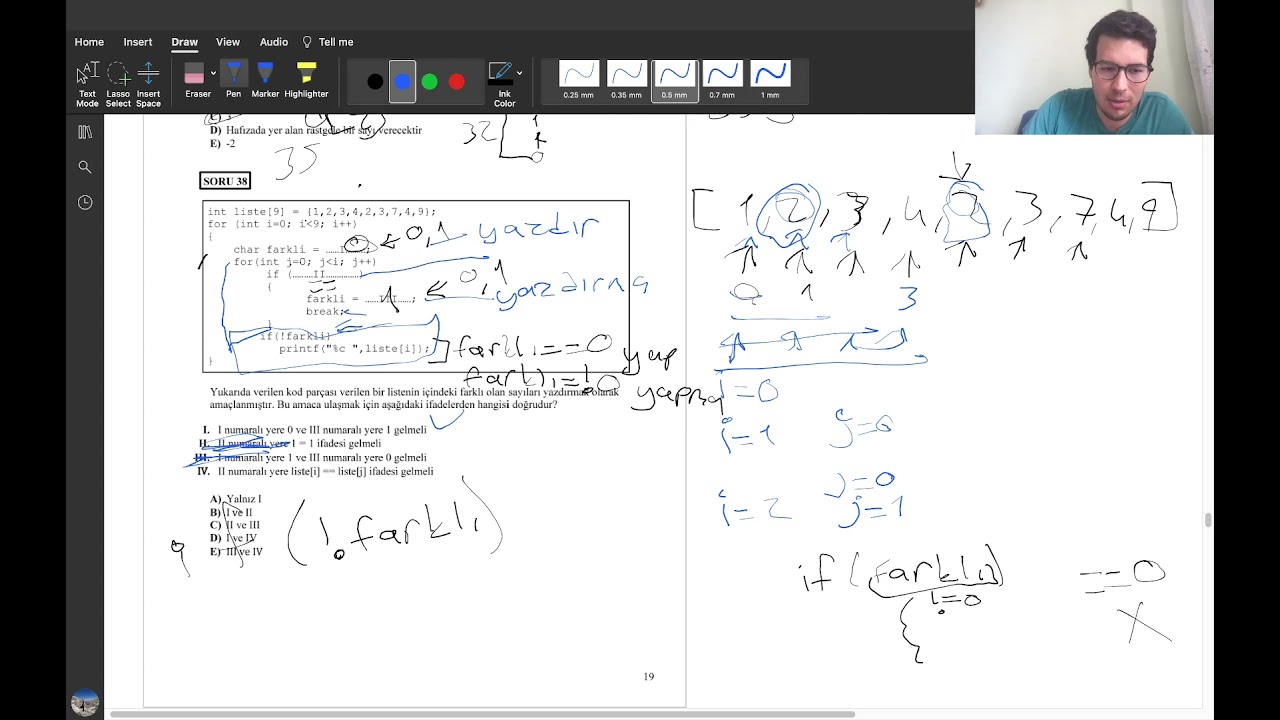Expand the Eraser options arrow

[213, 73]
